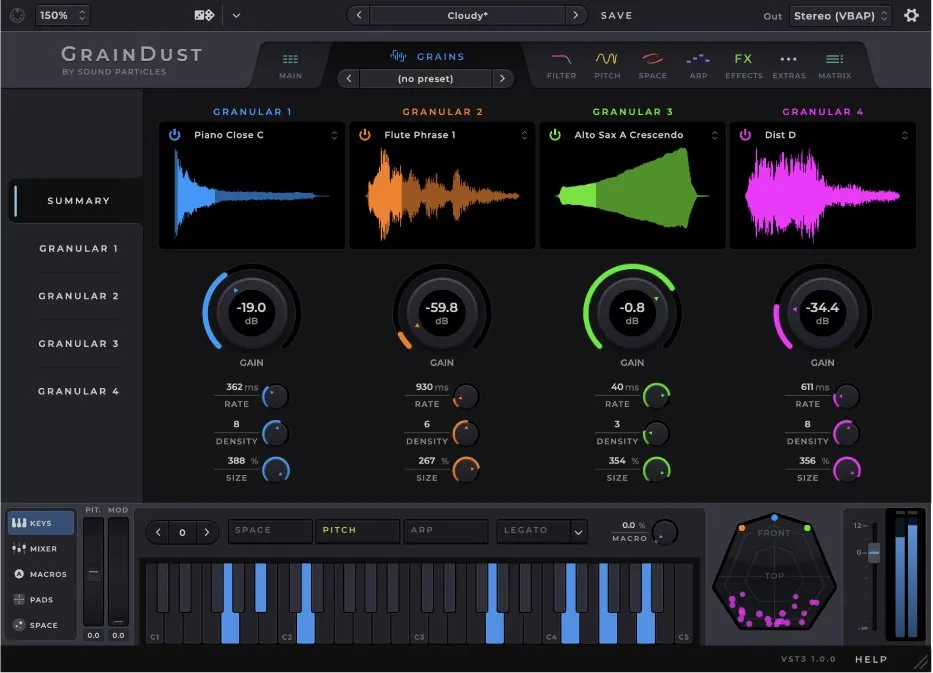
Task: Expand the Piano Close C sample selector
Action: pyautogui.click(x=334, y=136)
